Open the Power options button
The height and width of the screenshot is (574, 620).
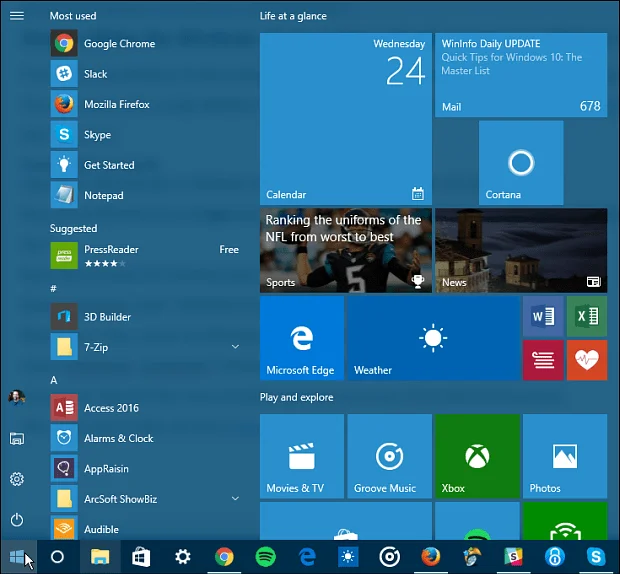click(x=17, y=520)
